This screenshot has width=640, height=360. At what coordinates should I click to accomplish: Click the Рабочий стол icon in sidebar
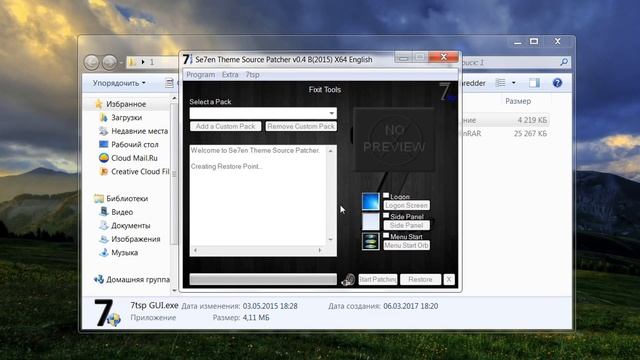pyautogui.click(x=103, y=144)
